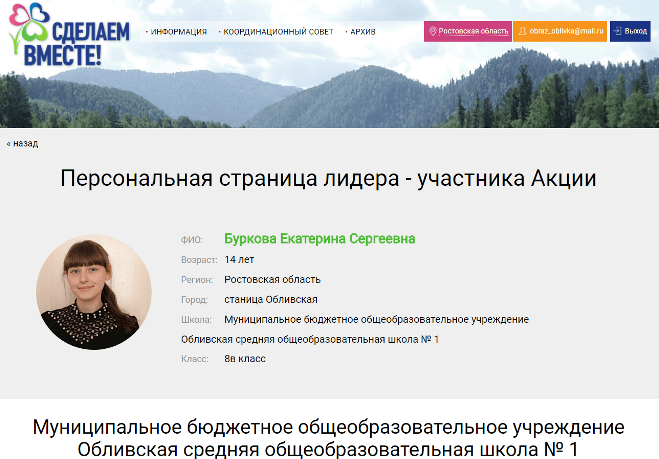
Task: Go back via the « назад link
Action: [x=22, y=143]
